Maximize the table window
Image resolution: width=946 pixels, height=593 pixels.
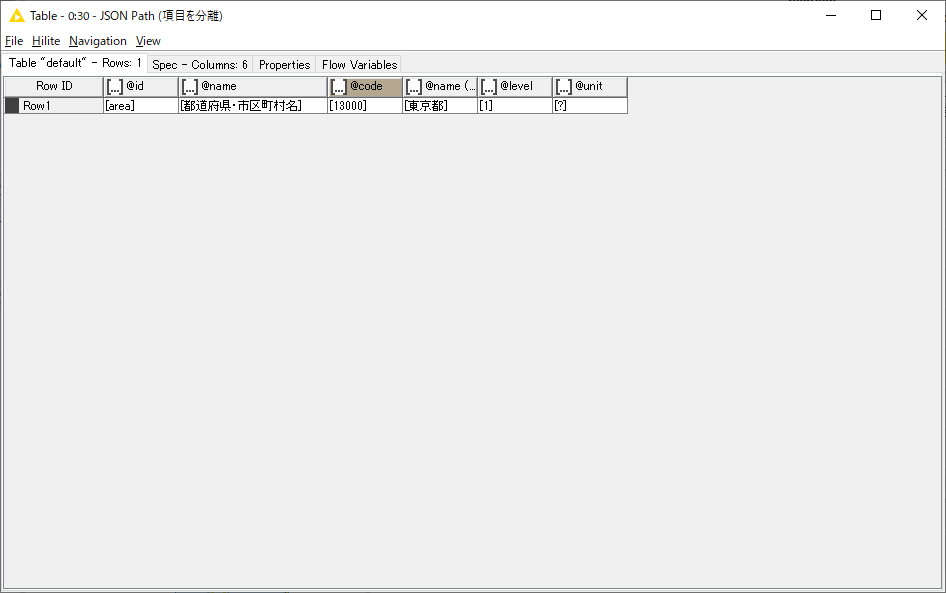click(876, 16)
